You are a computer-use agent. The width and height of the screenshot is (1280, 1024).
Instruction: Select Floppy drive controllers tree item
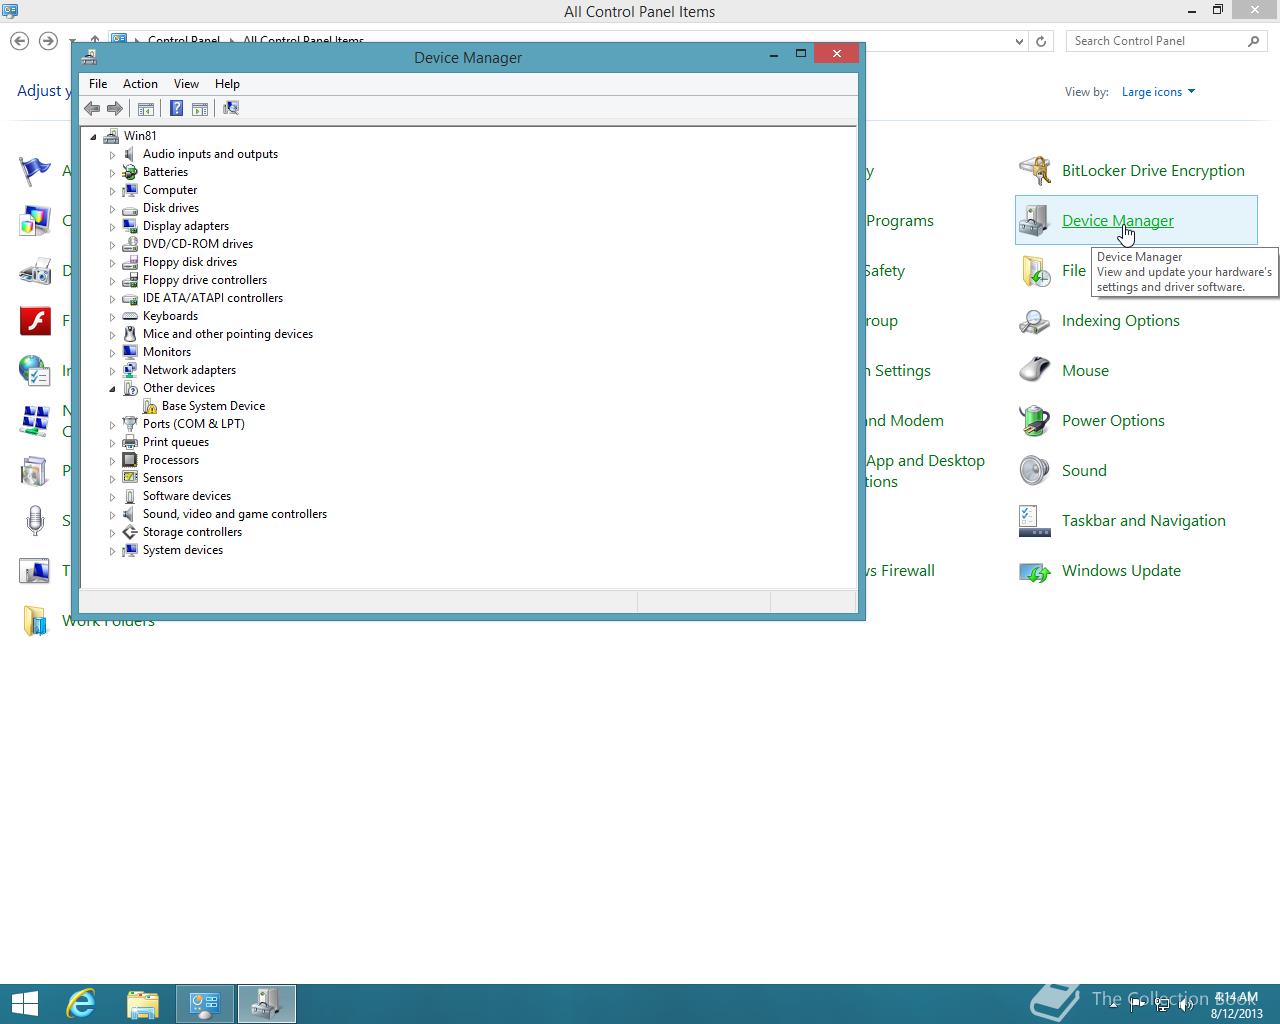[x=205, y=280]
